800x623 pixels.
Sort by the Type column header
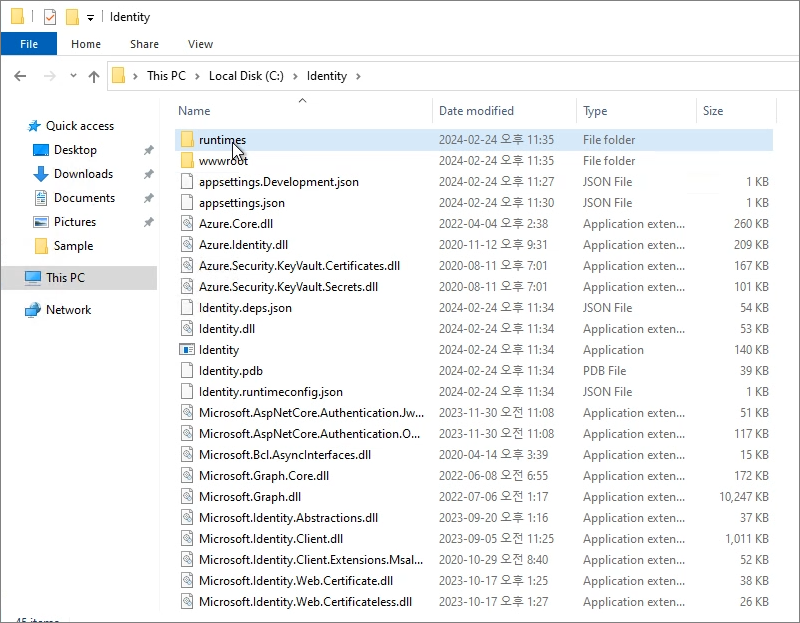(x=595, y=111)
